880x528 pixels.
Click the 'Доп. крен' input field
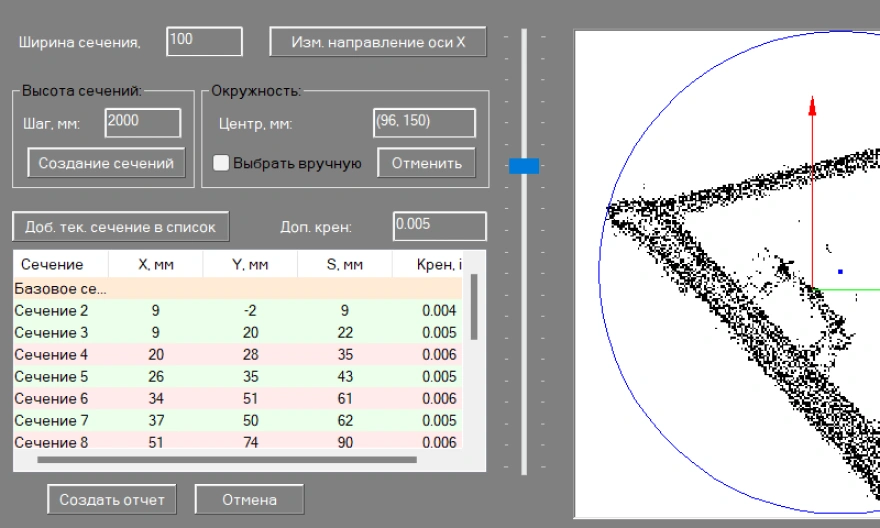tap(440, 226)
